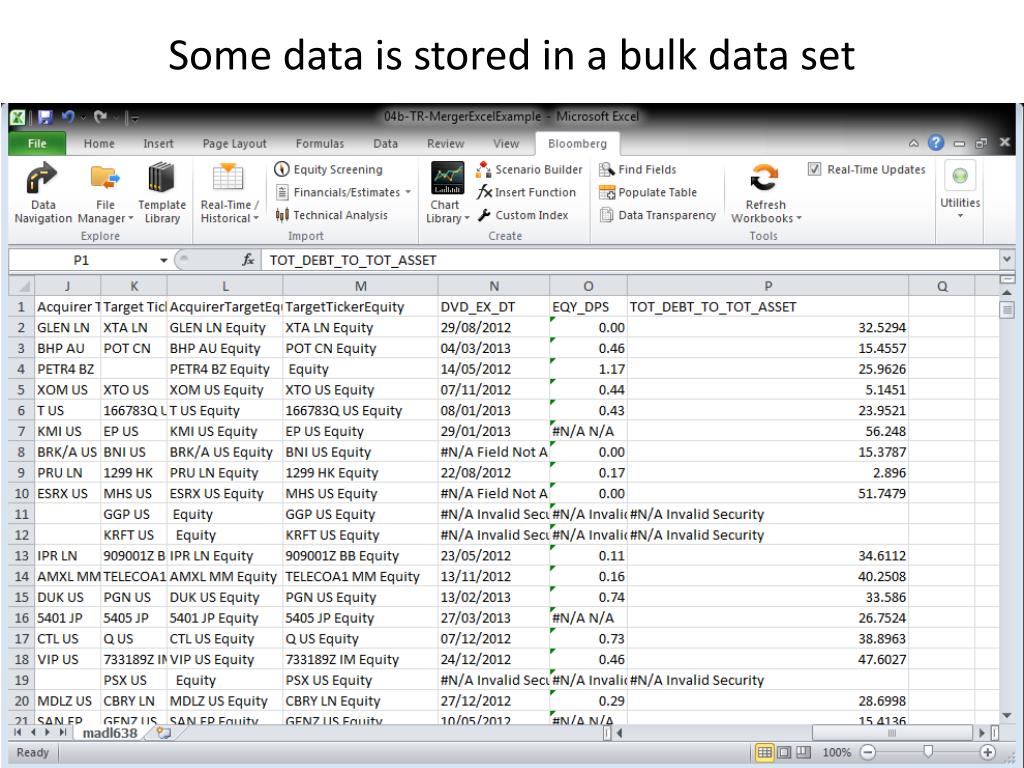
Task: Click the formula bar showing TOT_DEBT_TO_TOT_ASSET
Action: click(x=630, y=260)
